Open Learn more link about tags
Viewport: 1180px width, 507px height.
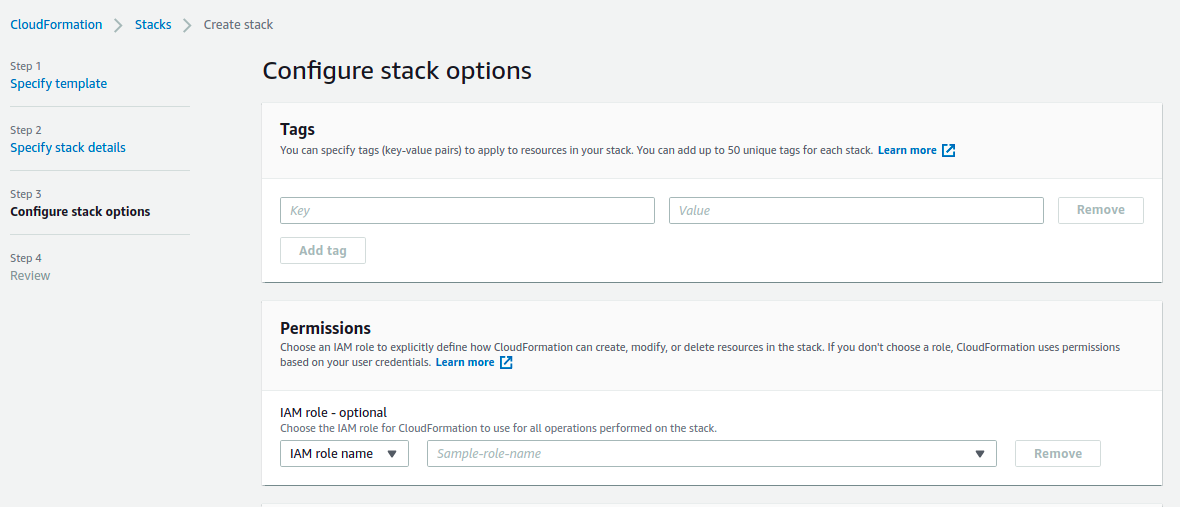click(908, 150)
